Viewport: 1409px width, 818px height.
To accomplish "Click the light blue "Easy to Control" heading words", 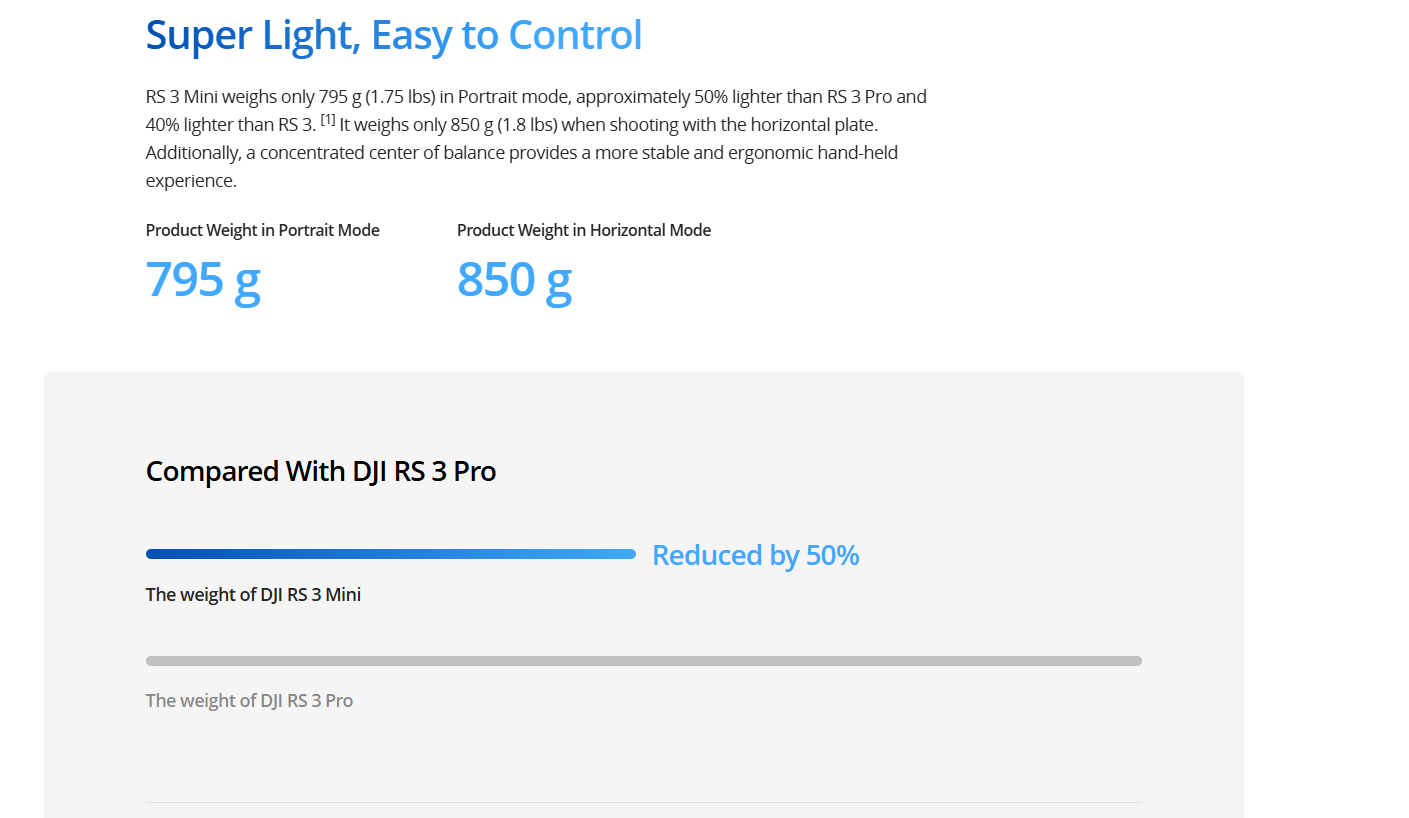I will click(506, 36).
